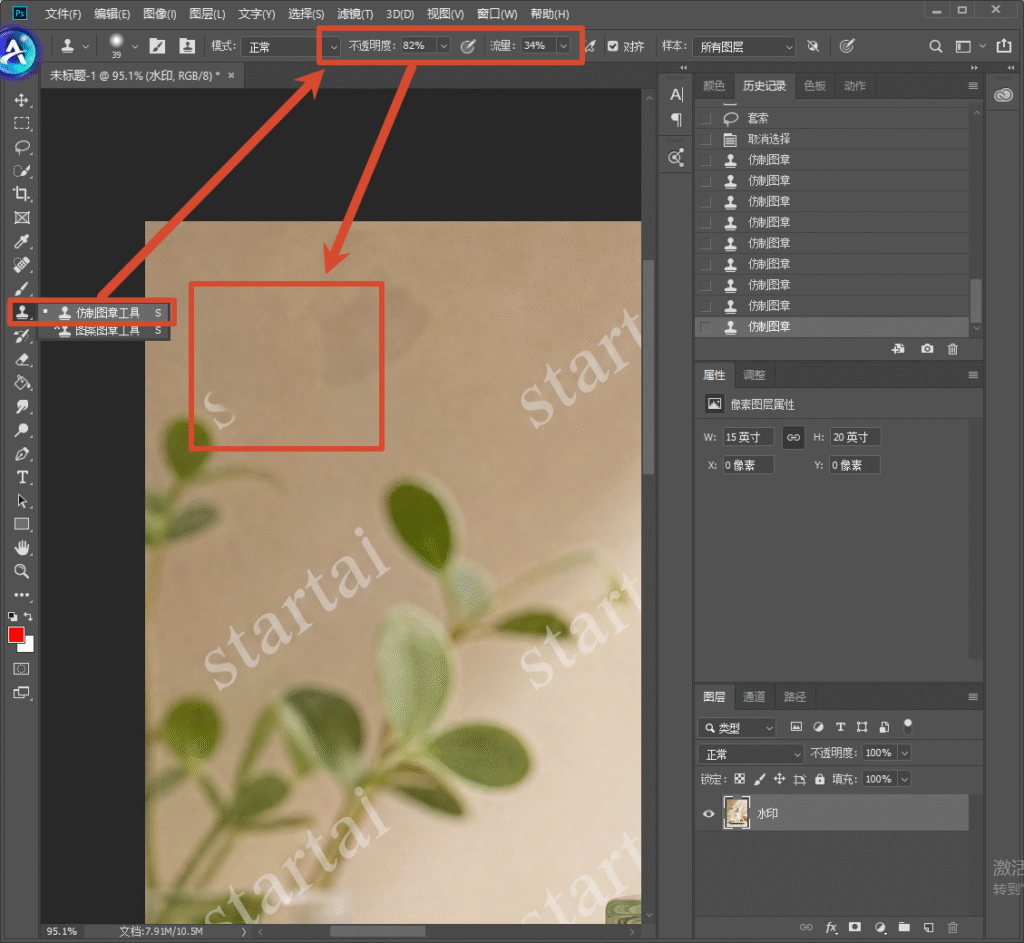Toggle lock transparent pixels
Screen dimensions: 1024x943
point(739,779)
